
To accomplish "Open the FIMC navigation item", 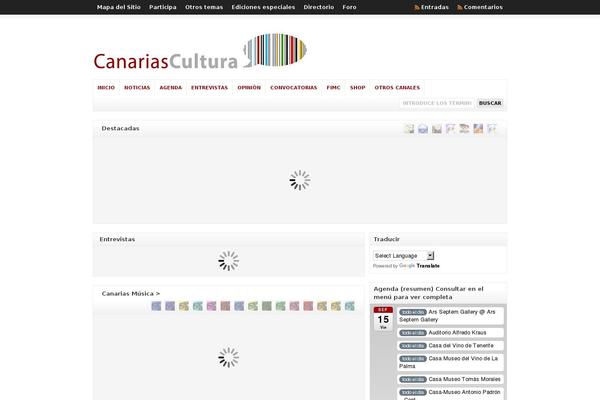I will (333, 88).
